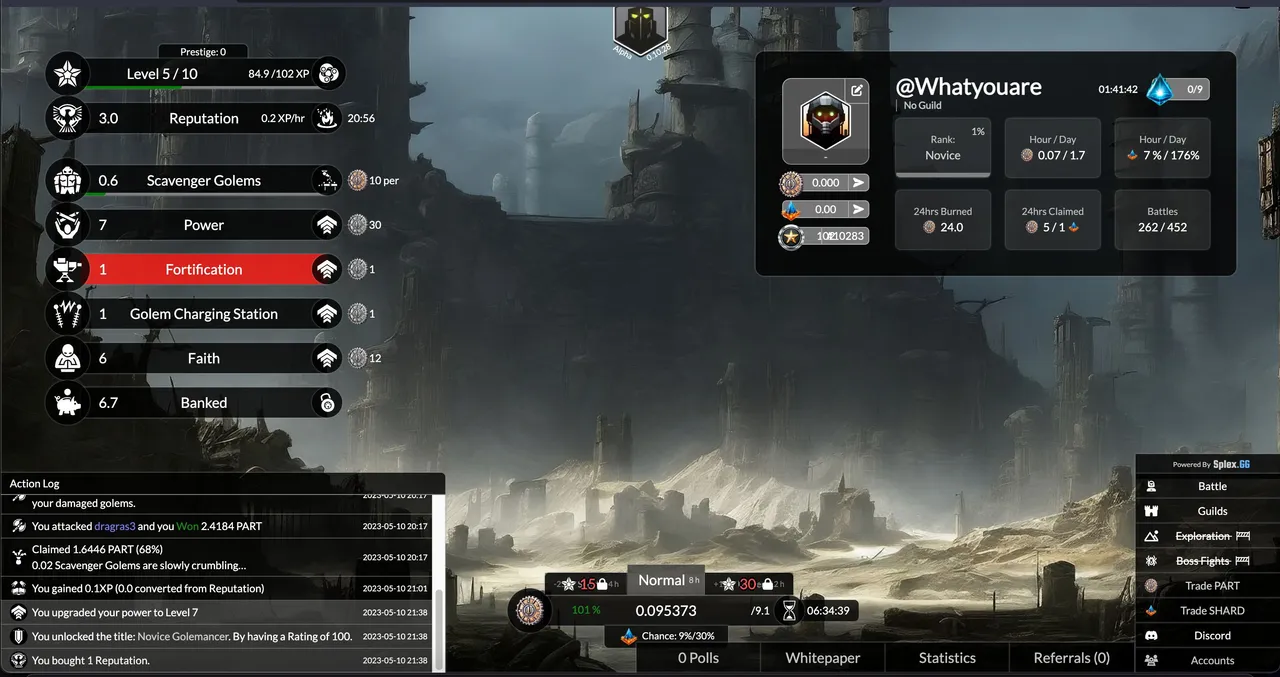This screenshot has height=677, width=1280.
Task: Click the Alpha robot head at top center
Action: coord(640,30)
